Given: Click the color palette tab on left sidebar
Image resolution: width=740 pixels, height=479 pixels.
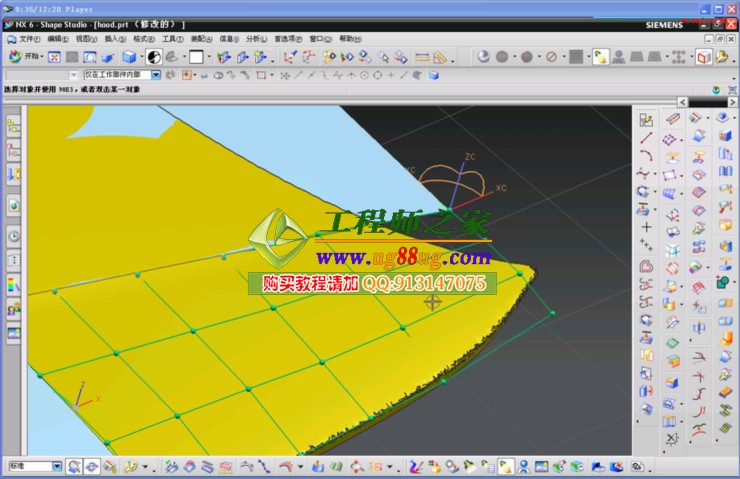Looking at the screenshot, I should click(x=14, y=283).
